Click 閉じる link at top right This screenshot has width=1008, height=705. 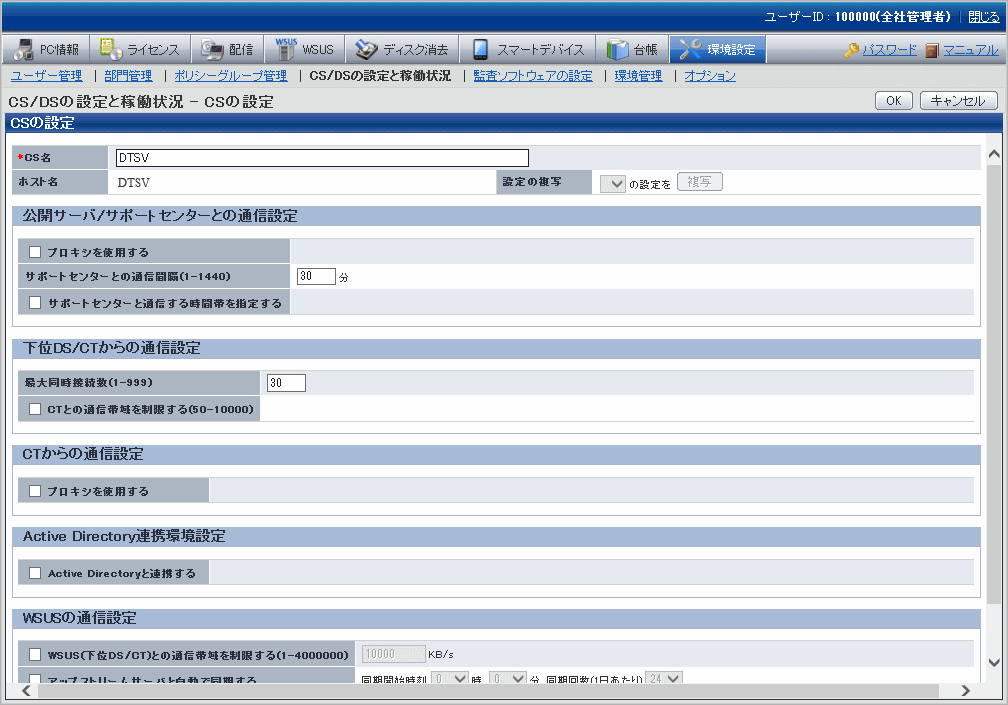coord(984,17)
